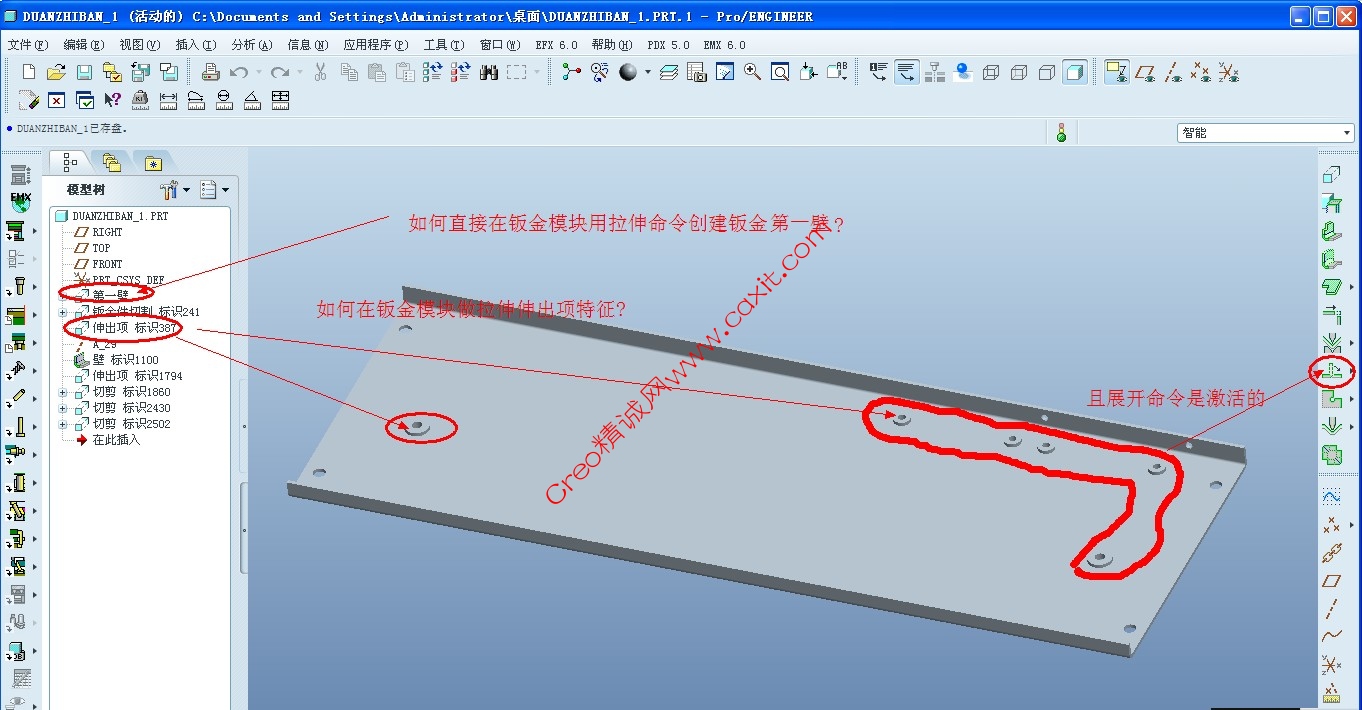Click the Print icon in toolbar
The width and height of the screenshot is (1362, 710).
click(210, 72)
